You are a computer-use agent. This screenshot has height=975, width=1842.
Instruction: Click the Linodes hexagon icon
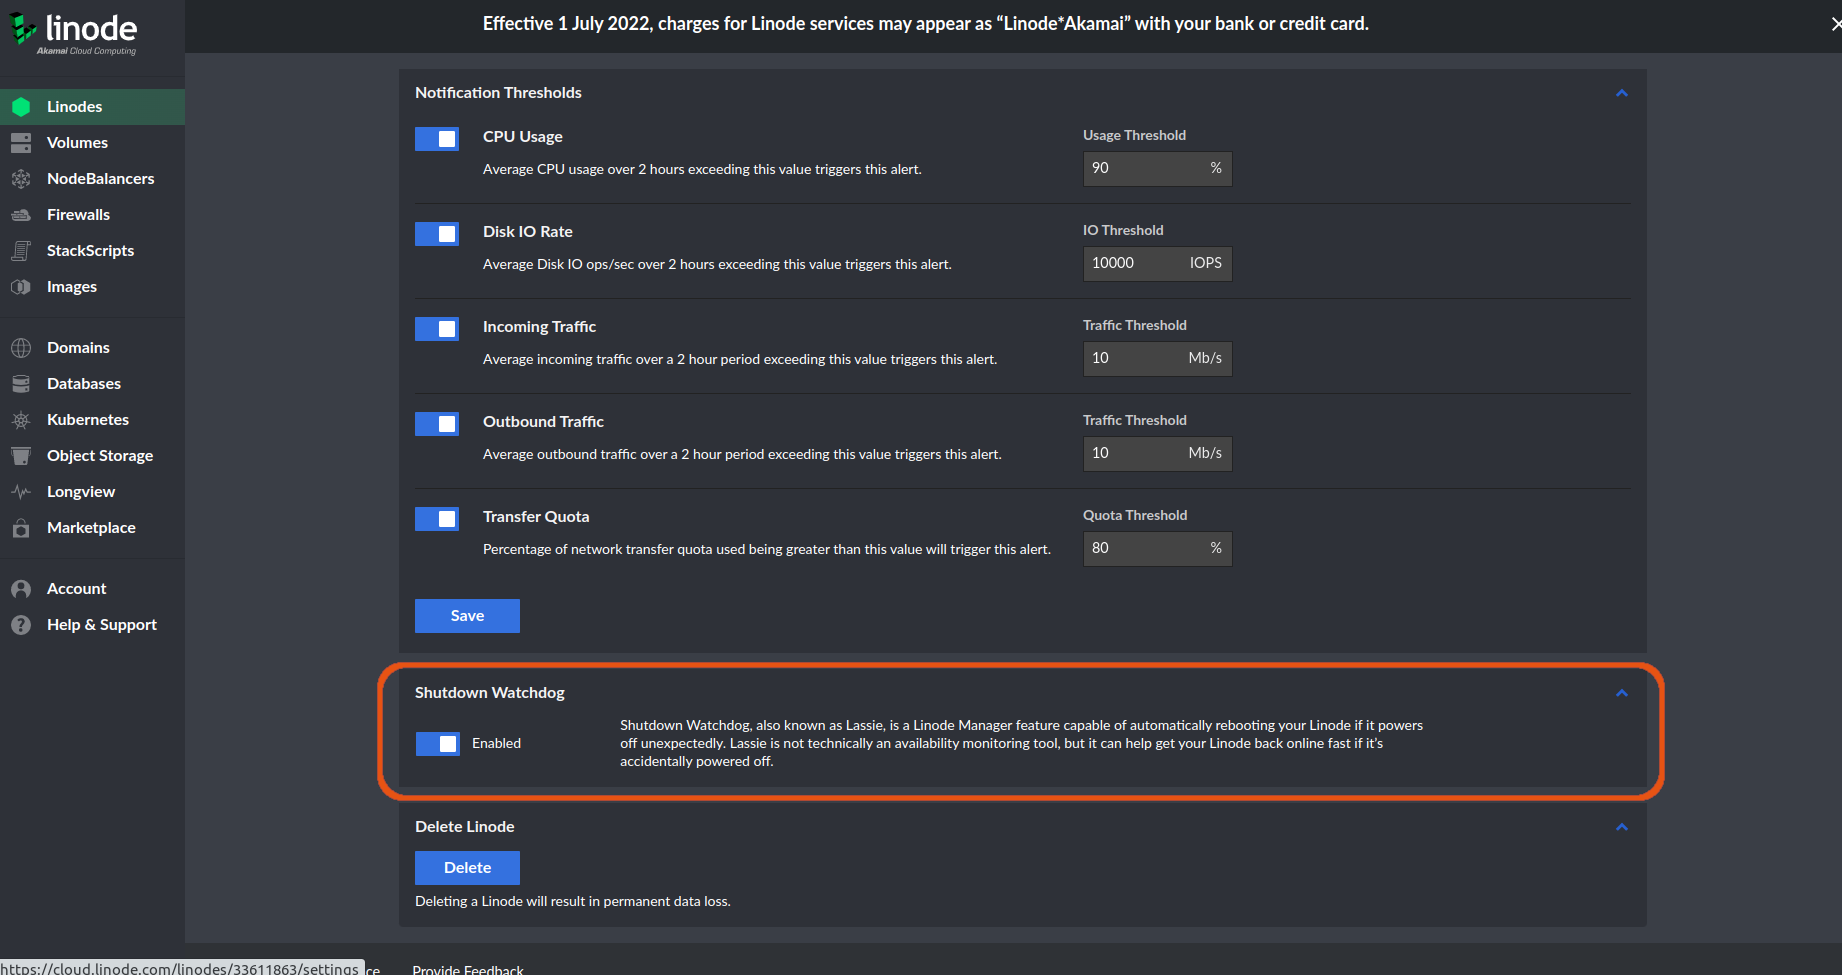21,107
